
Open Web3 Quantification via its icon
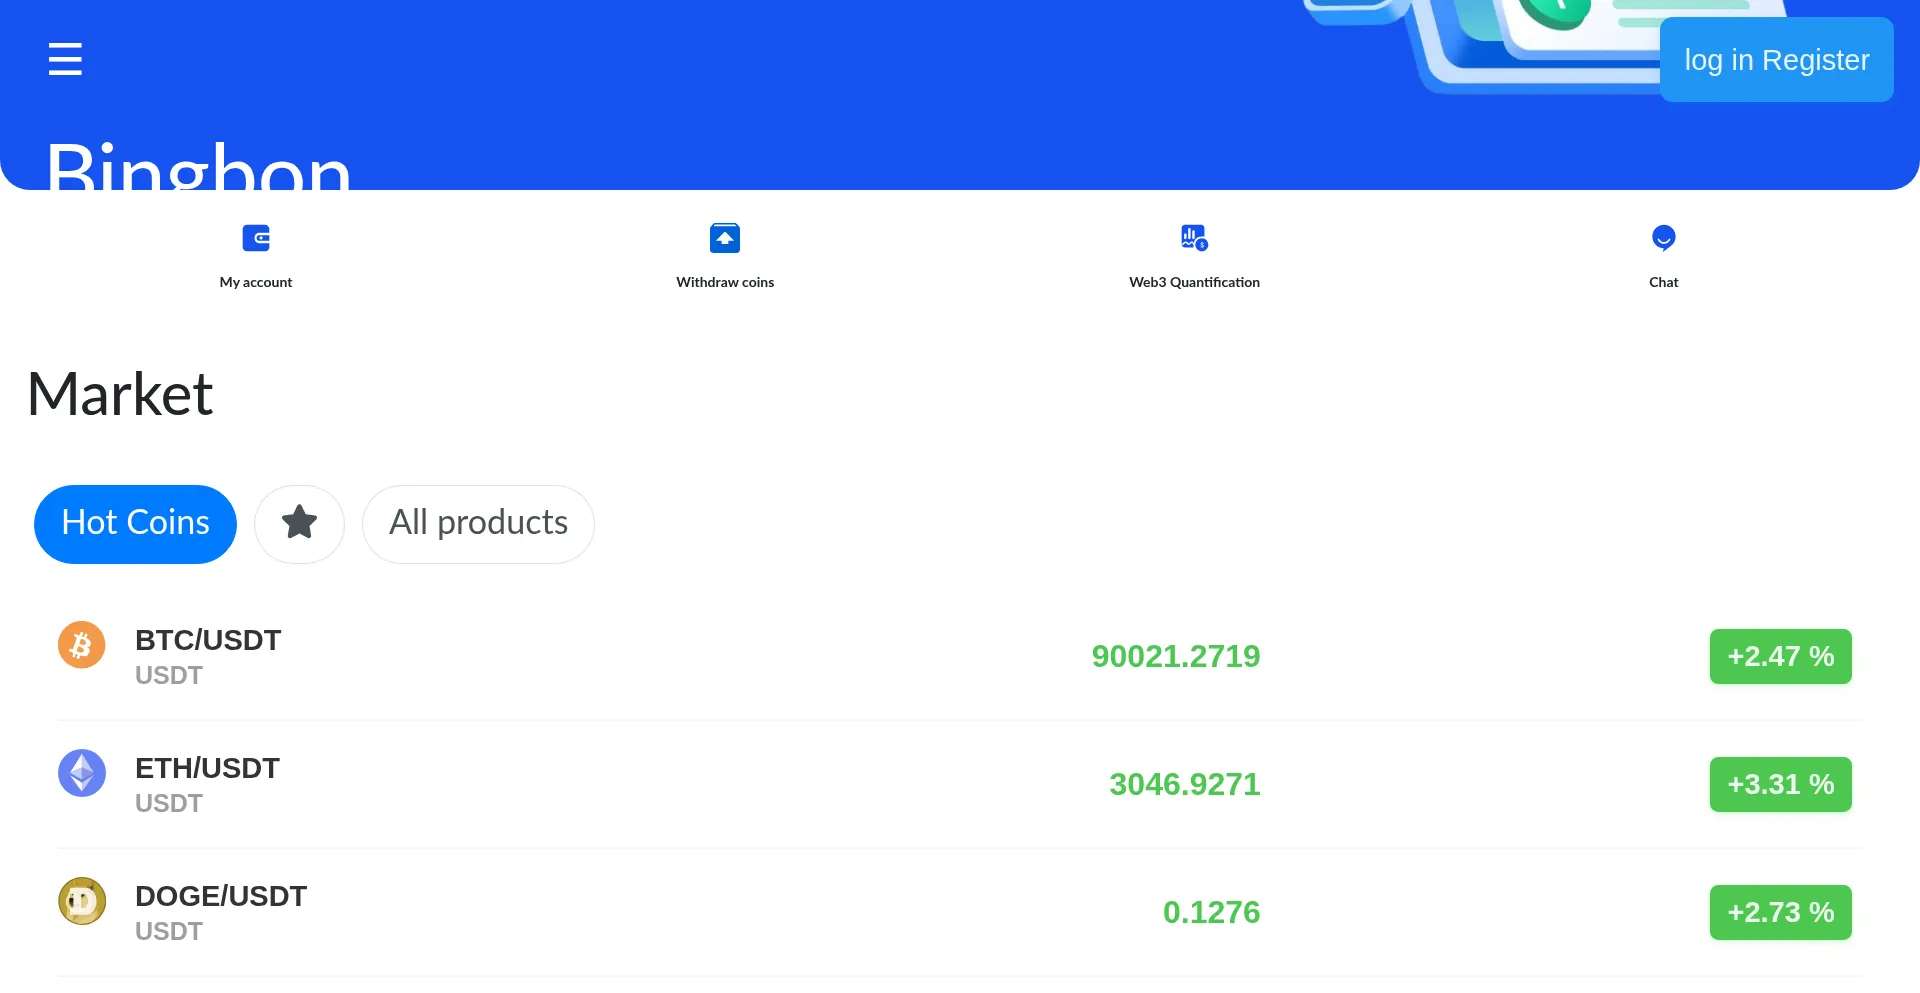coord(1194,238)
